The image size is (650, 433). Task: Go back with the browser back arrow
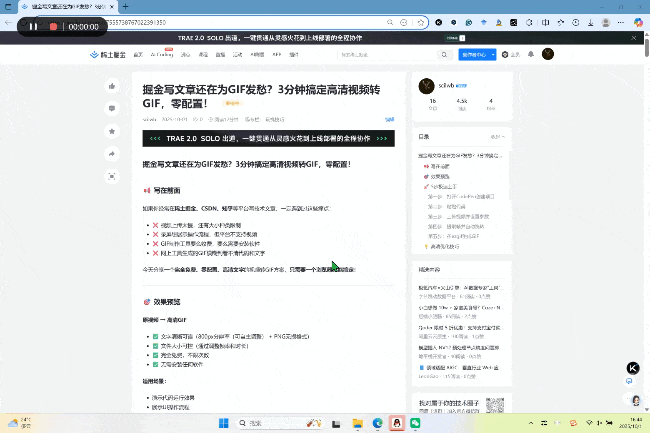pyautogui.click(x=8, y=22)
